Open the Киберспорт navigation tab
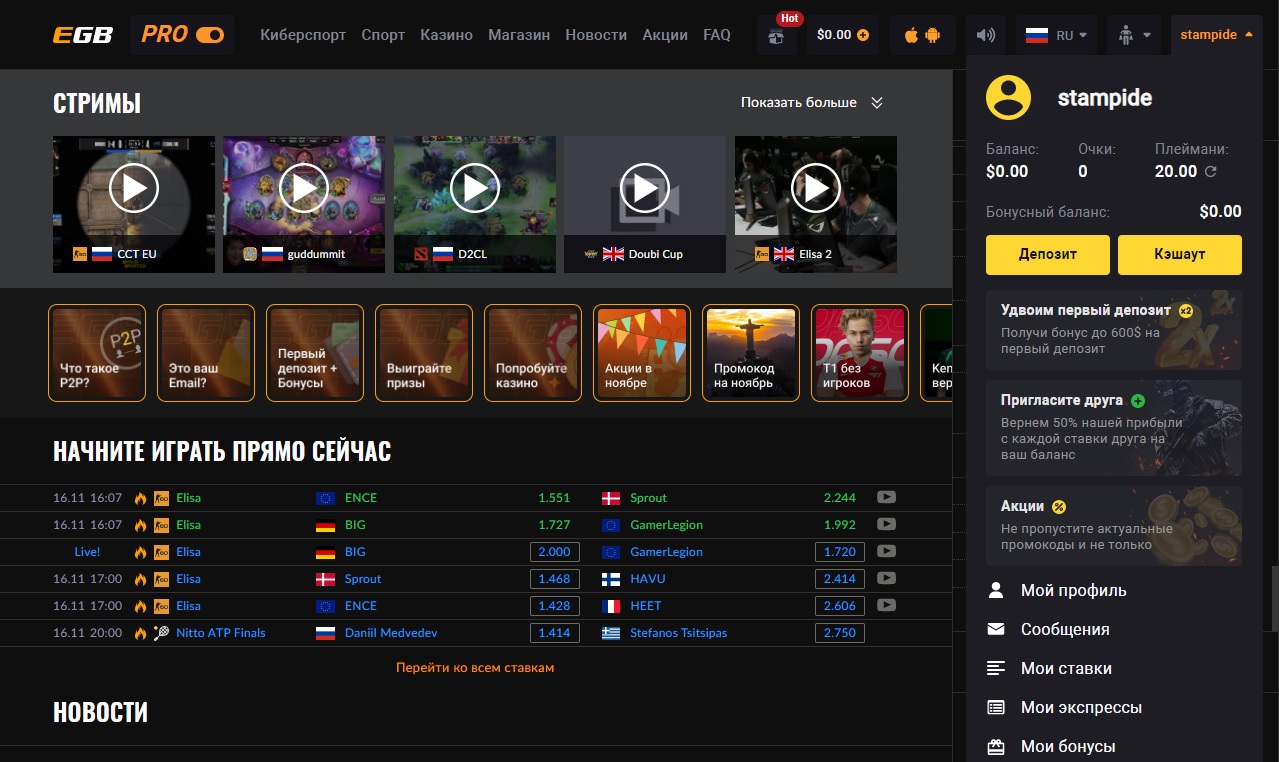1279x762 pixels. click(x=303, y=35)
